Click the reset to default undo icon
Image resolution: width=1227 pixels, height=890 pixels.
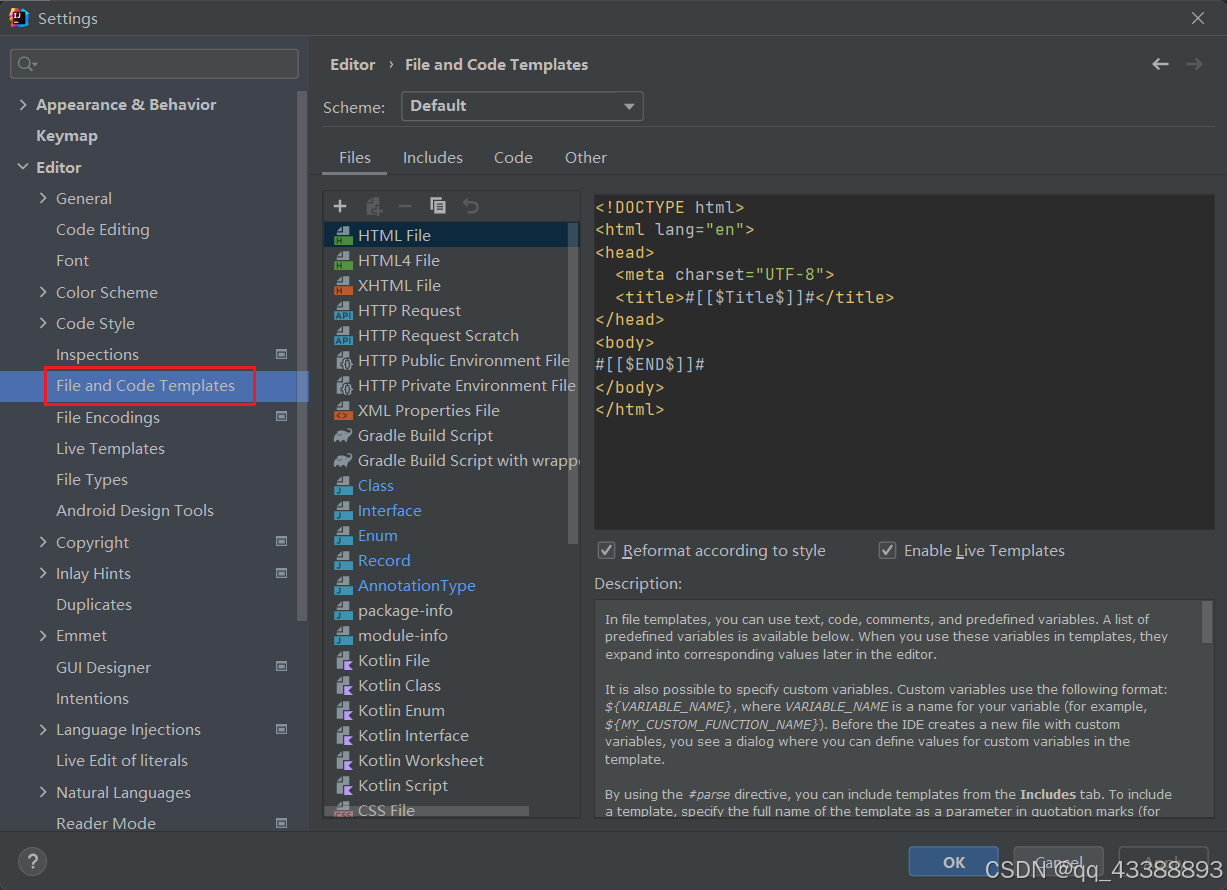tap(471, 206)
